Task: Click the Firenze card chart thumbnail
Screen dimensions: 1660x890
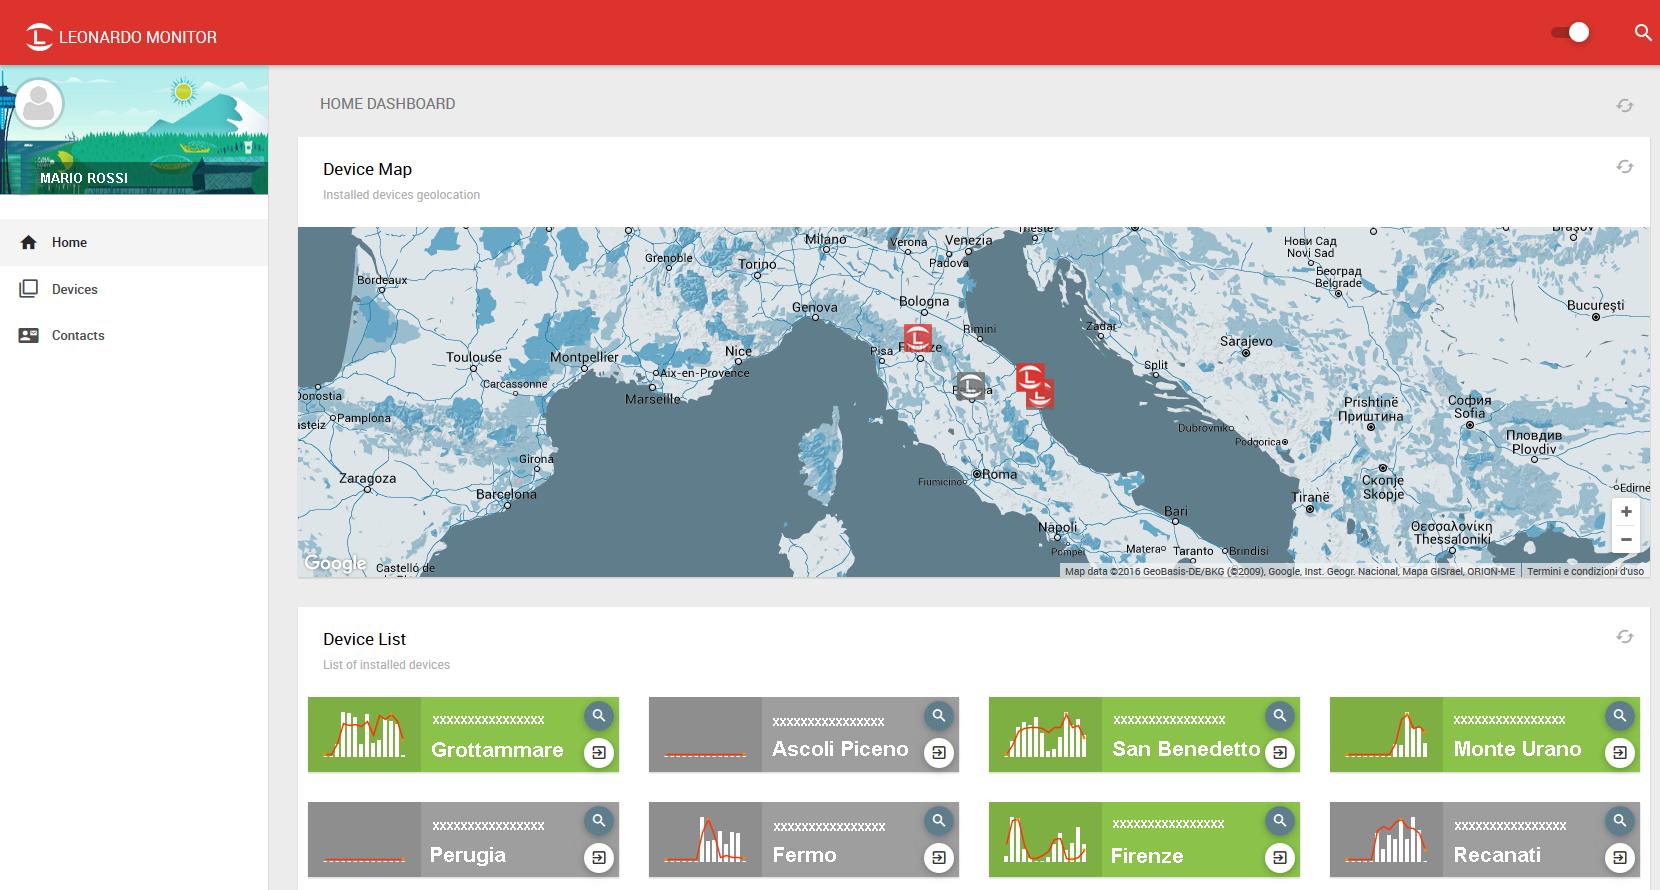Action: pos(1045,839)
